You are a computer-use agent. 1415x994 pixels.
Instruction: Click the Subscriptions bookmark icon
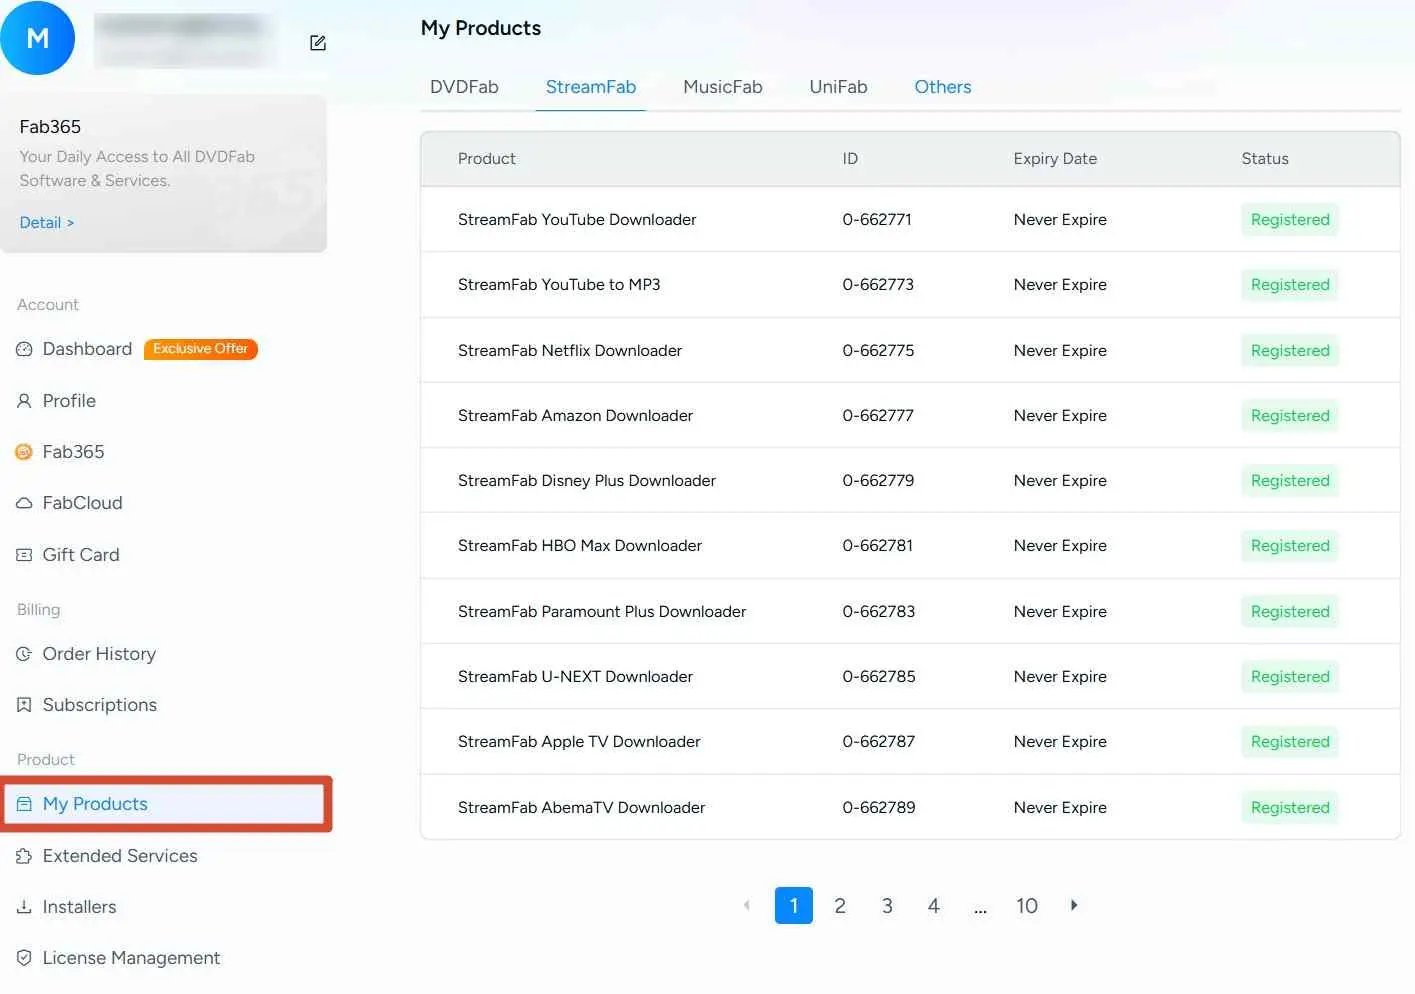tap(24, 705)
